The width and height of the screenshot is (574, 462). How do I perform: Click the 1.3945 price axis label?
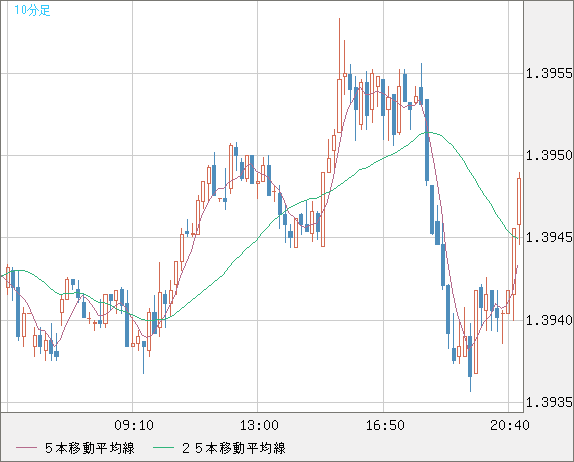click(549, 238)
